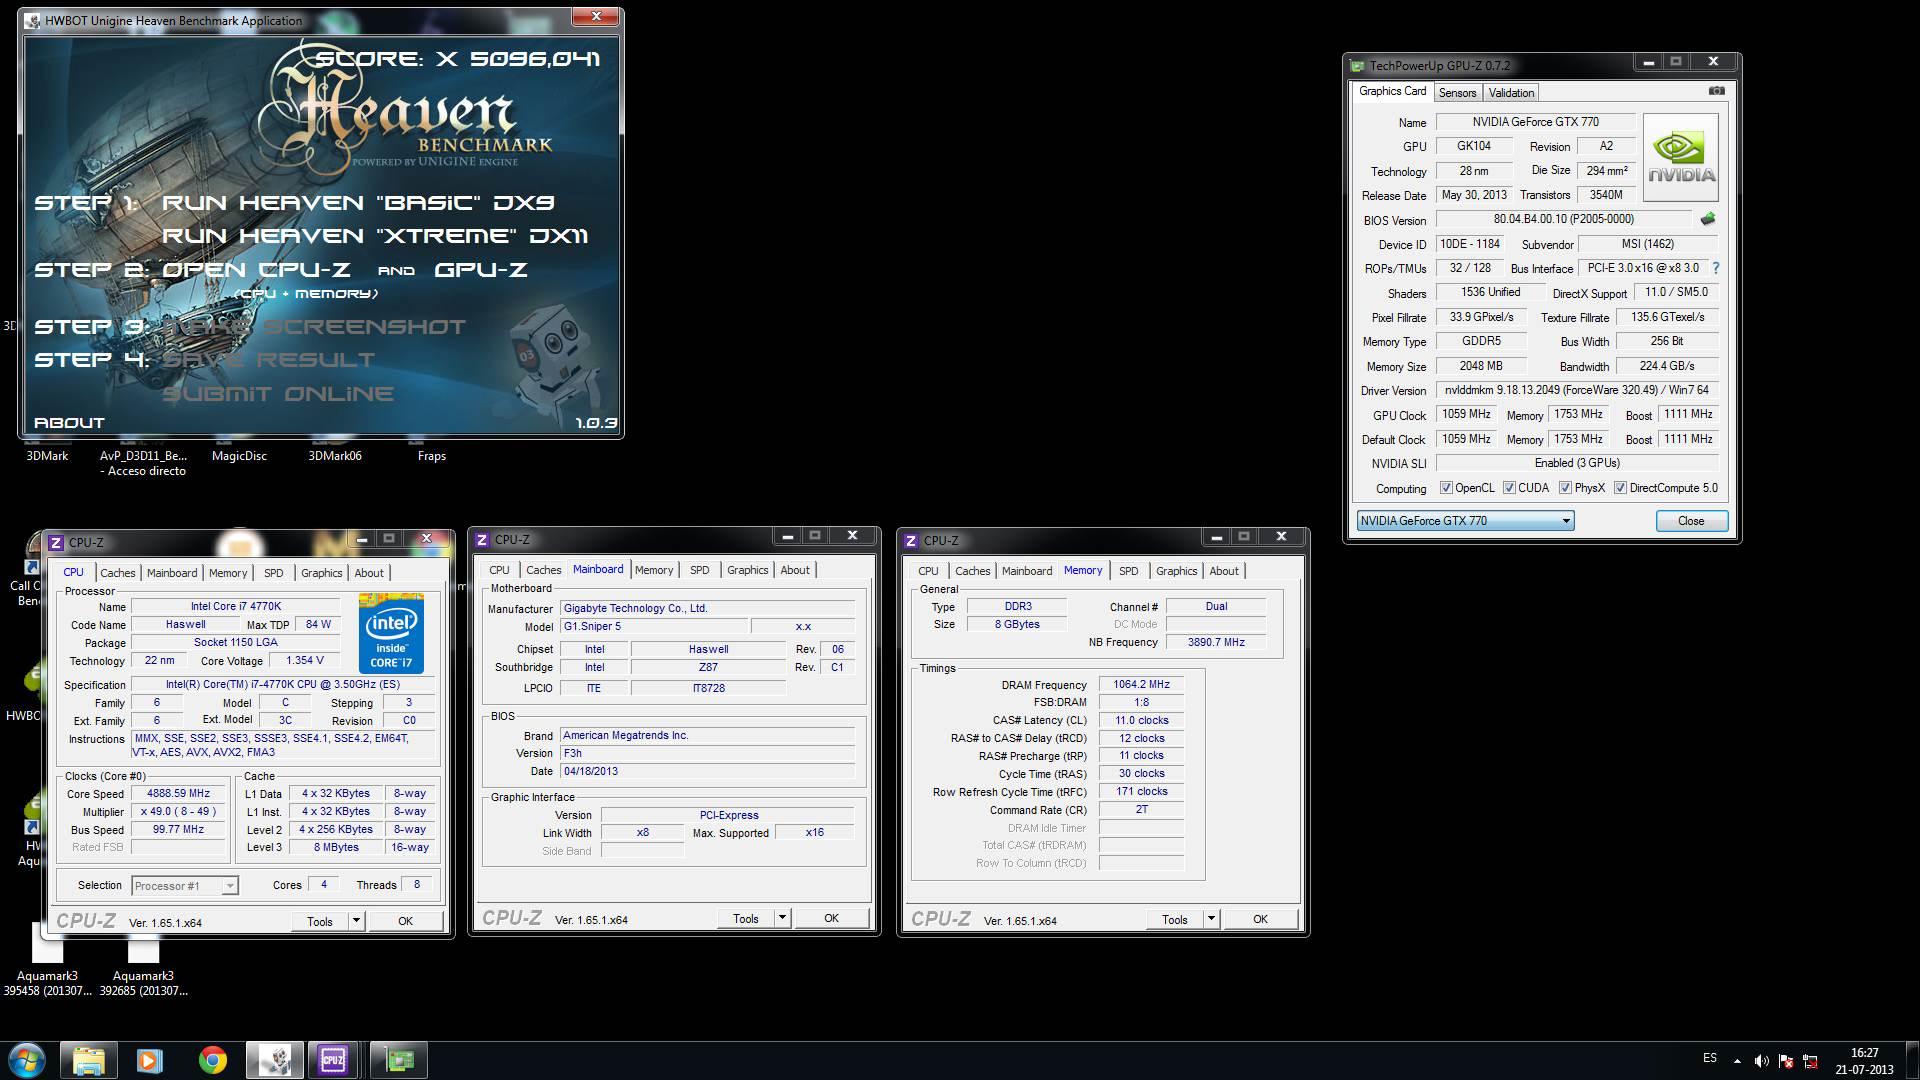Open SPD tab in the Mainboard CPU-Z
1920x1080 pixels.
(x=699, y=570)
